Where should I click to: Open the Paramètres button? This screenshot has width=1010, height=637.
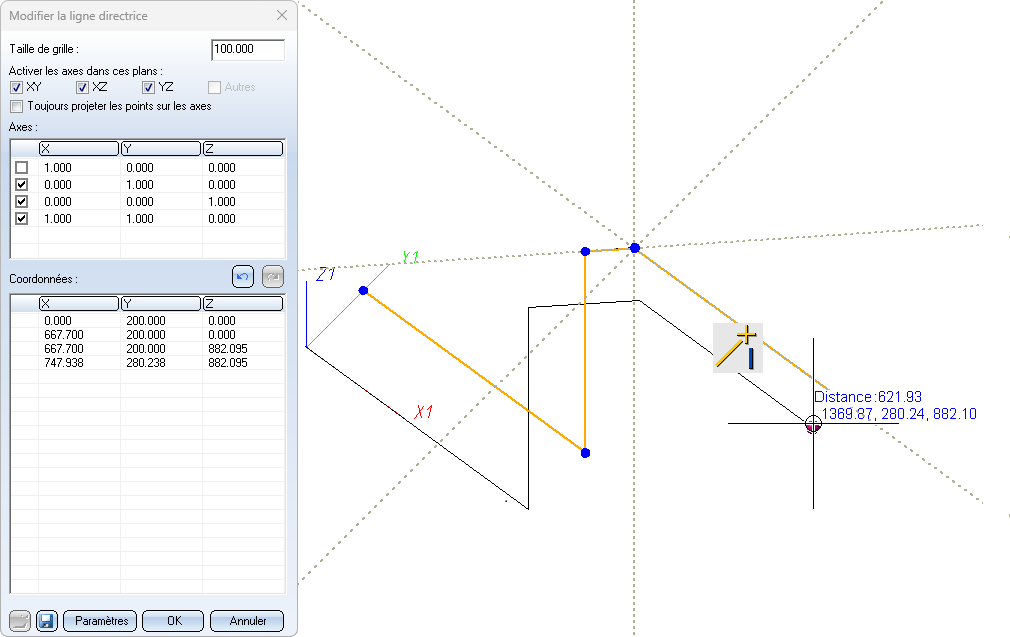pyautogui.click(x=100, y=621)
